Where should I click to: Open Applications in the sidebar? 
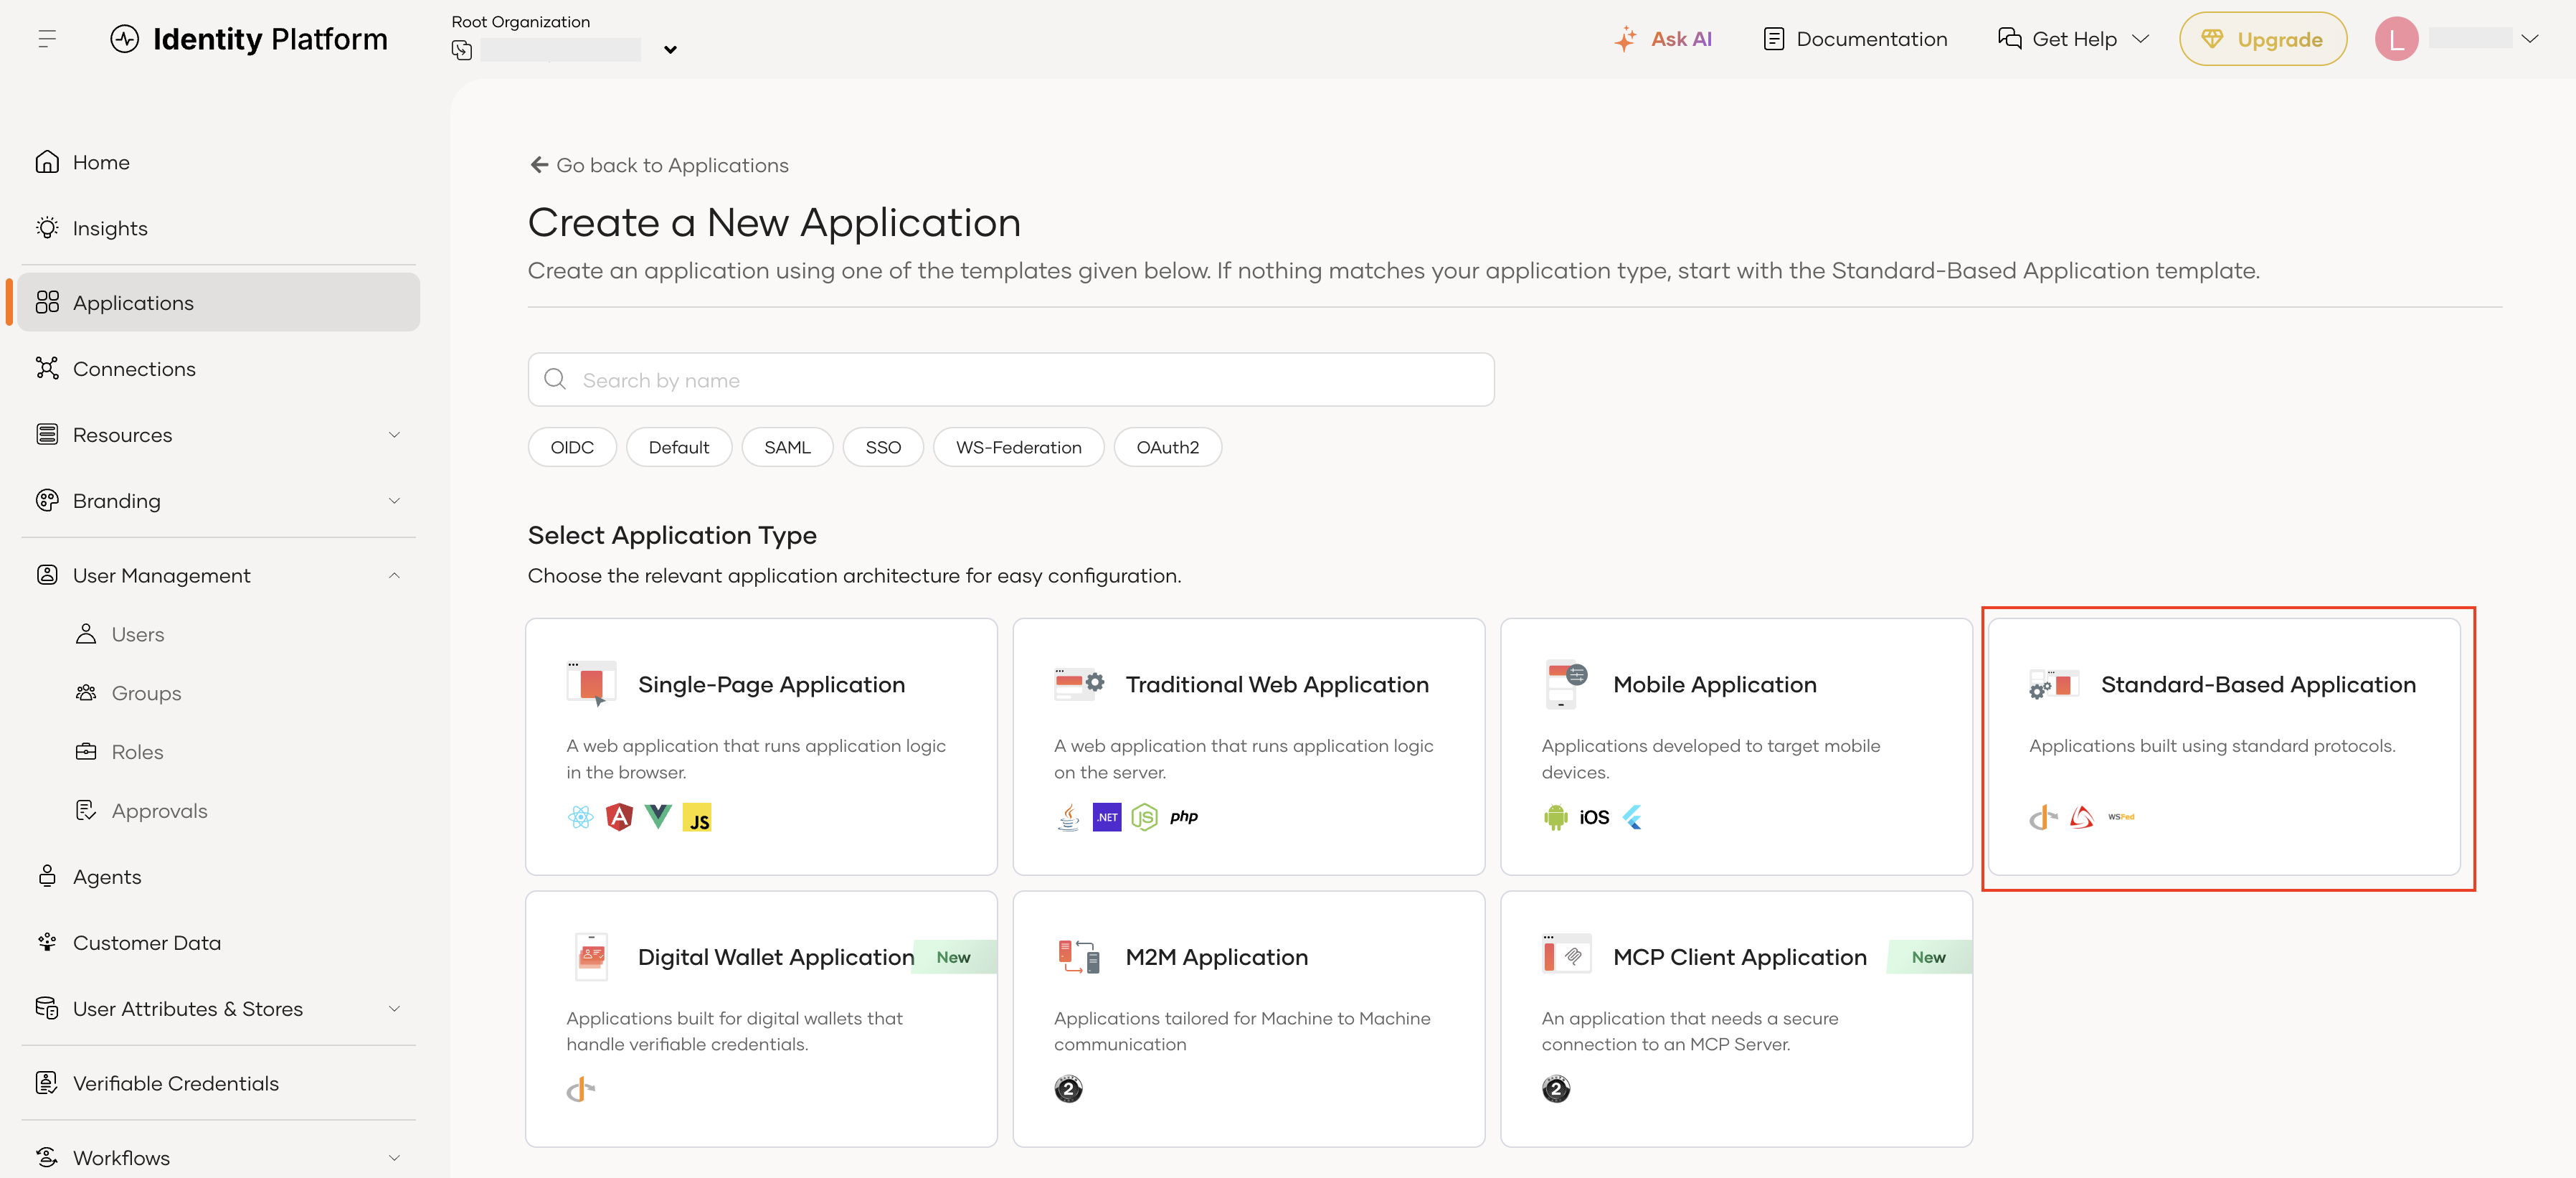(x=219, y=302)
